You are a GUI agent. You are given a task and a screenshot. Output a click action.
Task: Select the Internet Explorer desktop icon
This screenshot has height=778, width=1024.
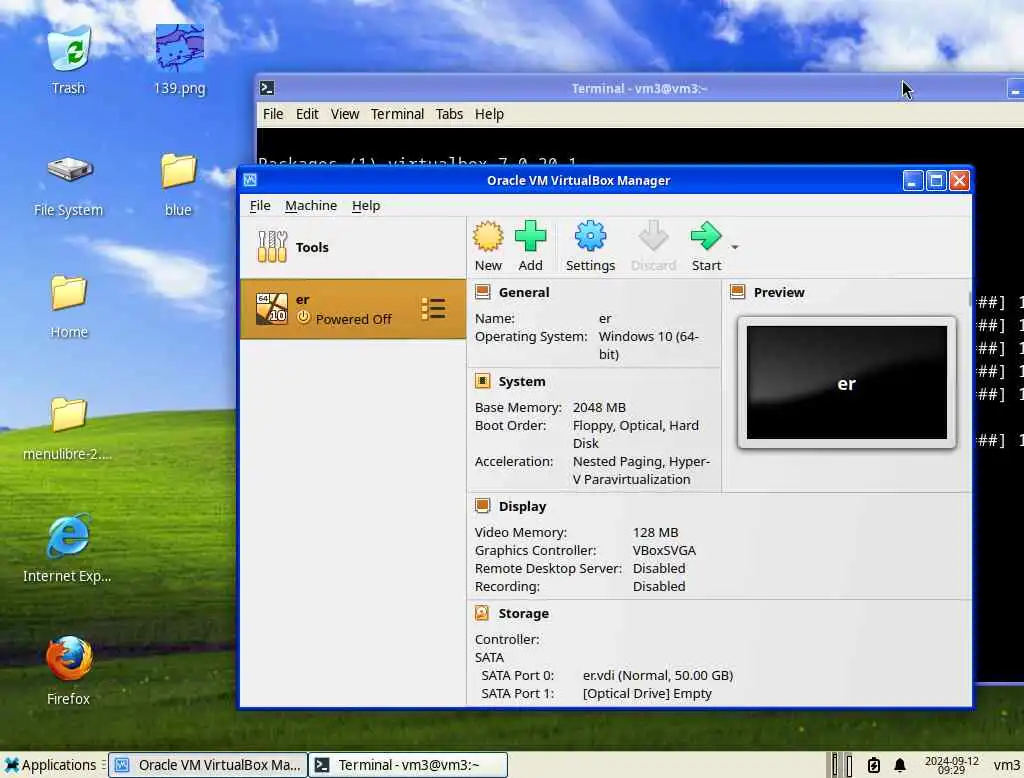67,549
